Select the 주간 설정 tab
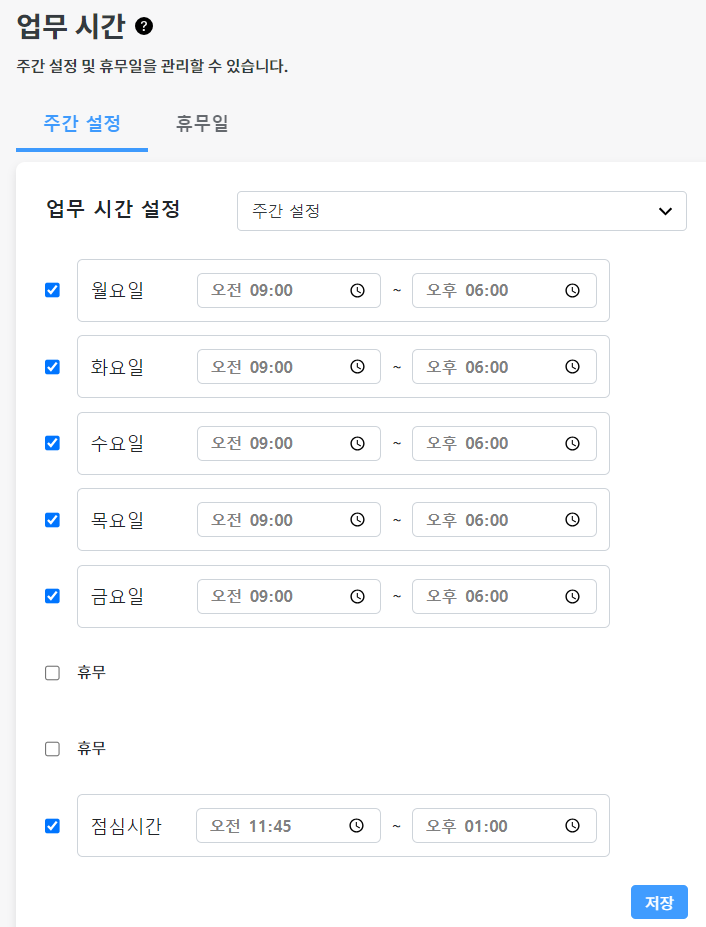The height and width of the screenshot is (927, 706). (x=82, y=124)
